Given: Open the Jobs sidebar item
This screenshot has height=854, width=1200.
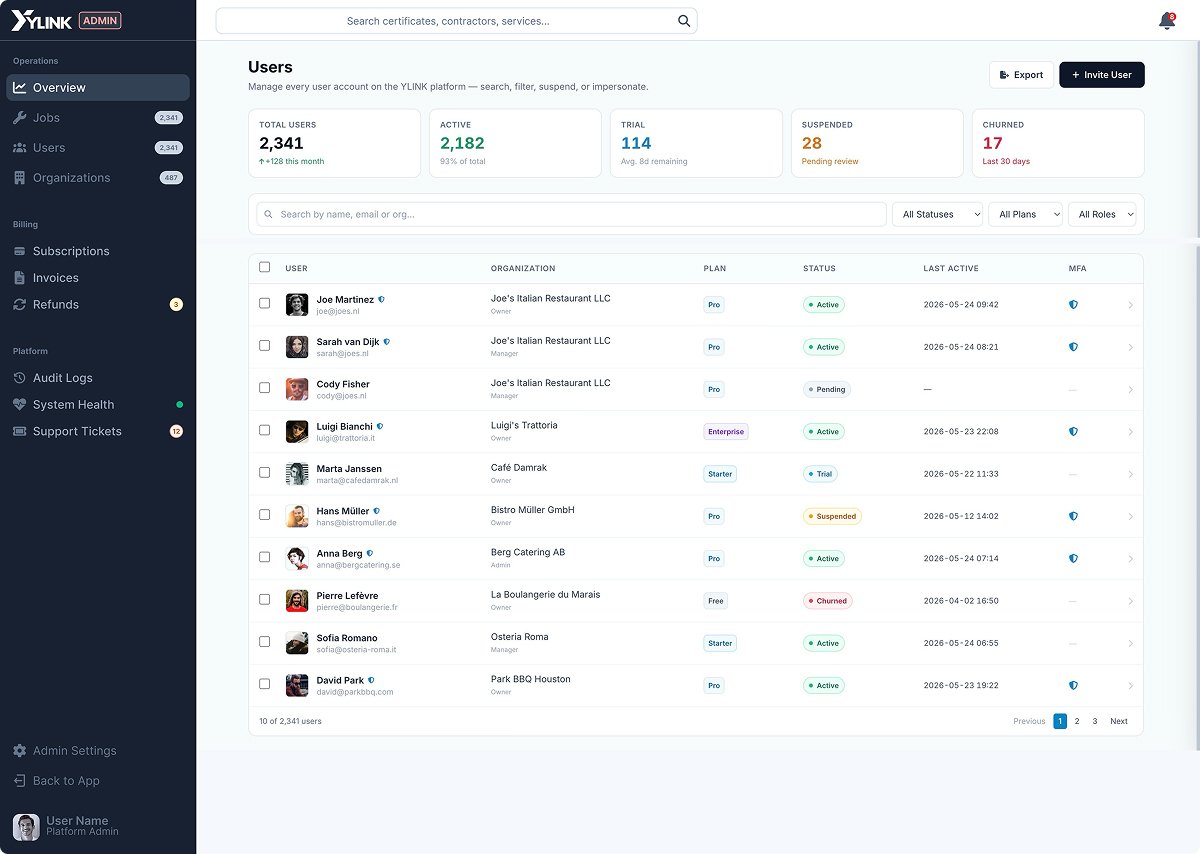Looking at the screenshot, I should tap(98, 118).
